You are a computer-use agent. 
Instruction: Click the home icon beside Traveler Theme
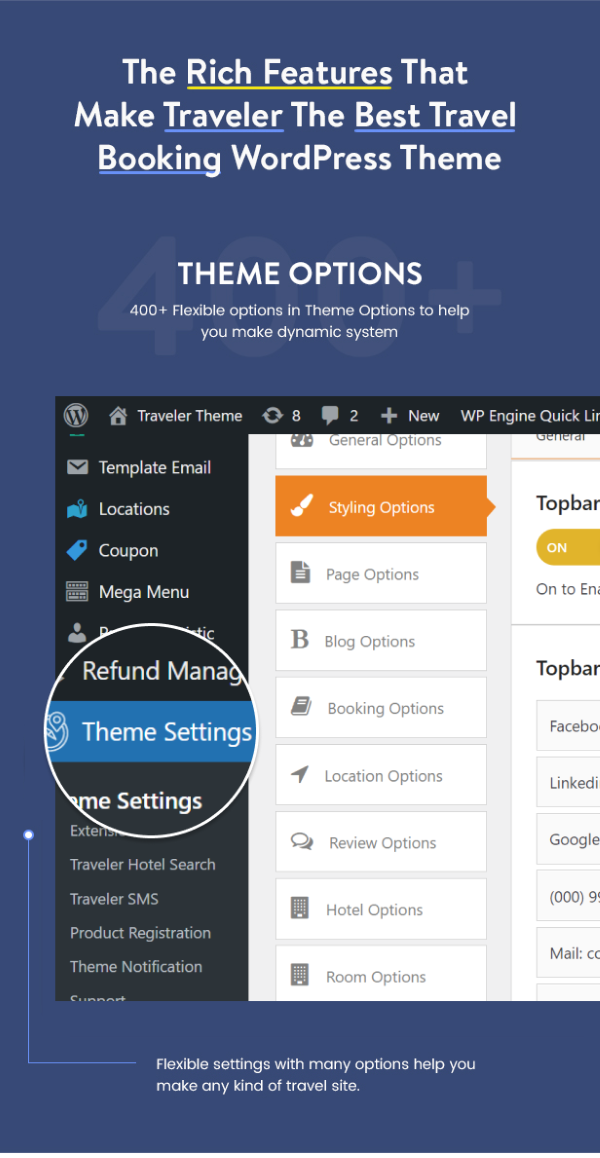point(119,416)
